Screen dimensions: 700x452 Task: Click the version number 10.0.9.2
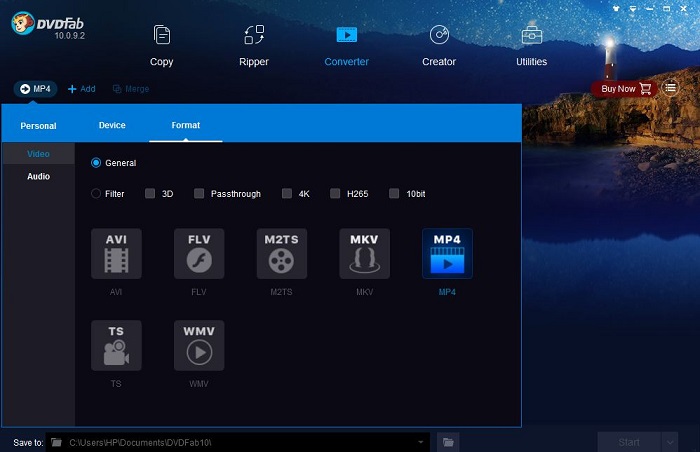70,36
